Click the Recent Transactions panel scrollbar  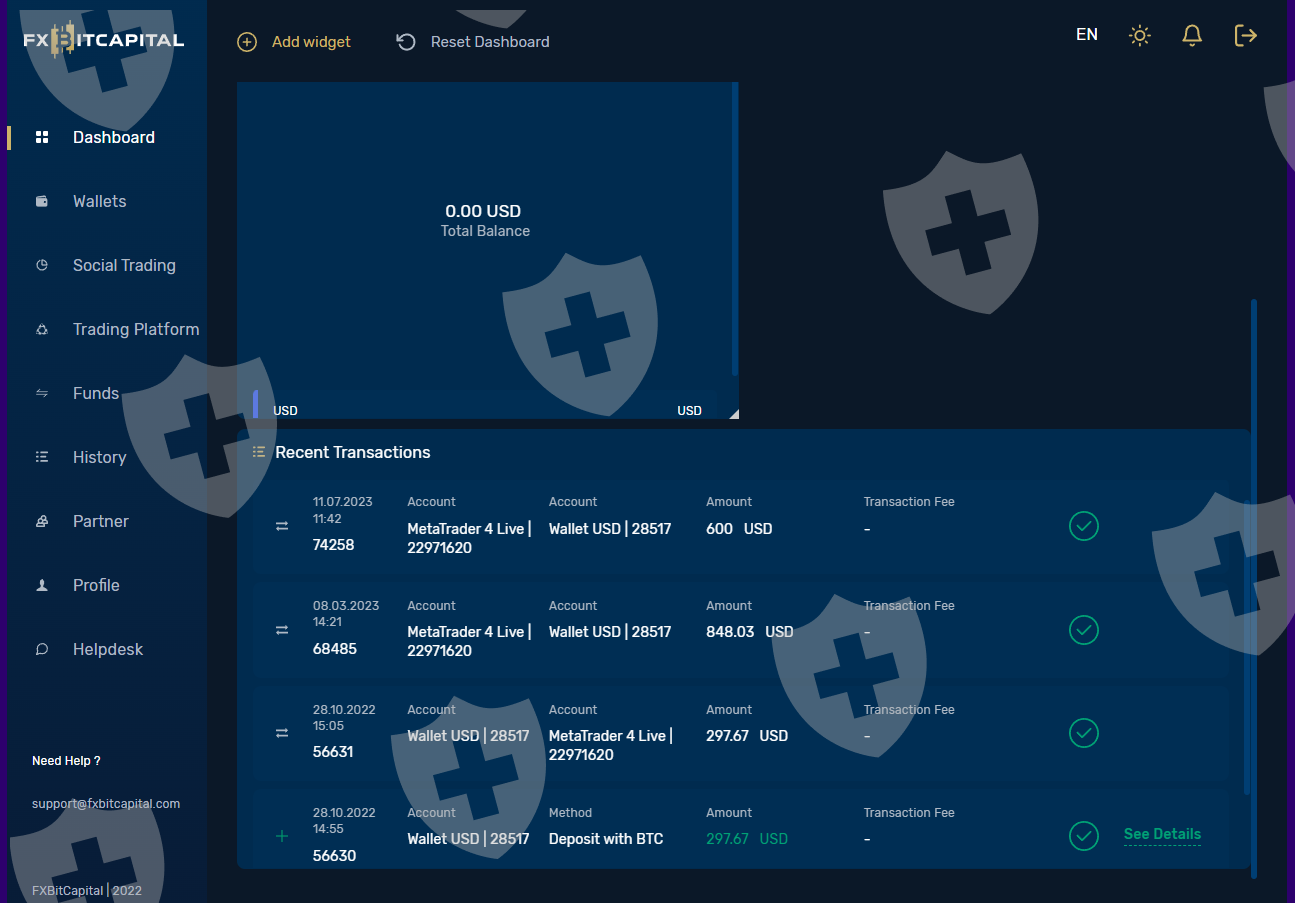coord(1246,640)
